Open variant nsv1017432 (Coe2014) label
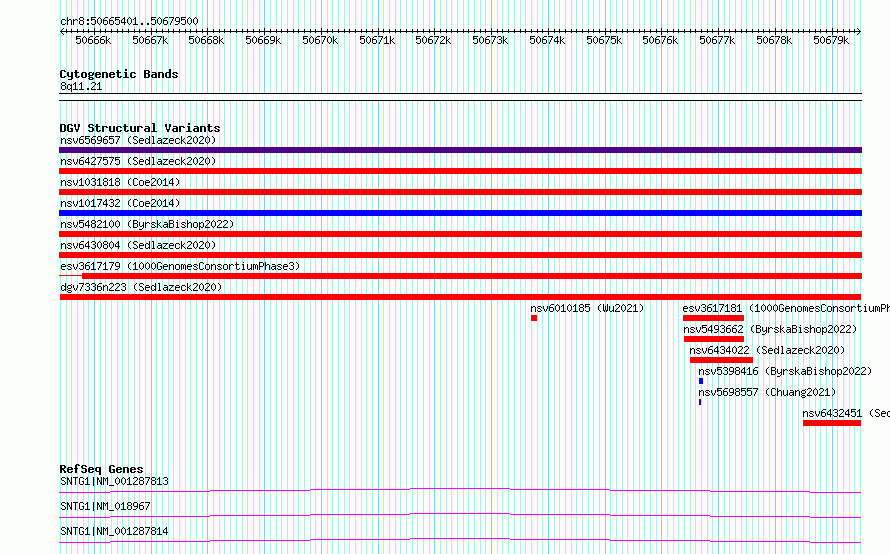The height and width of the screenshot is (554, 890). click(x=120, y=203)
